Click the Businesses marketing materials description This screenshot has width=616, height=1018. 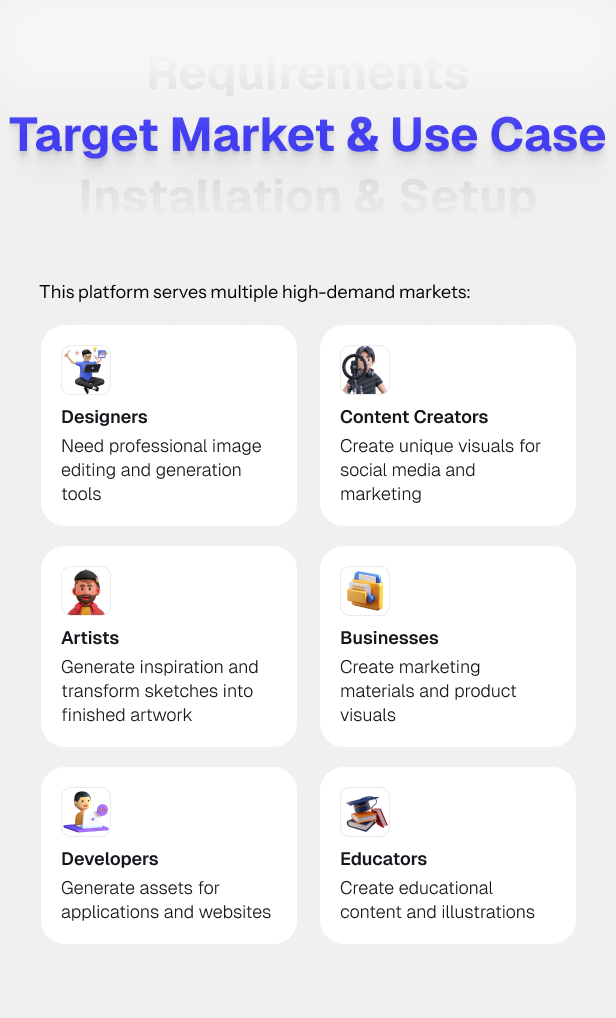pyautogui.click(x=428, y=691)
